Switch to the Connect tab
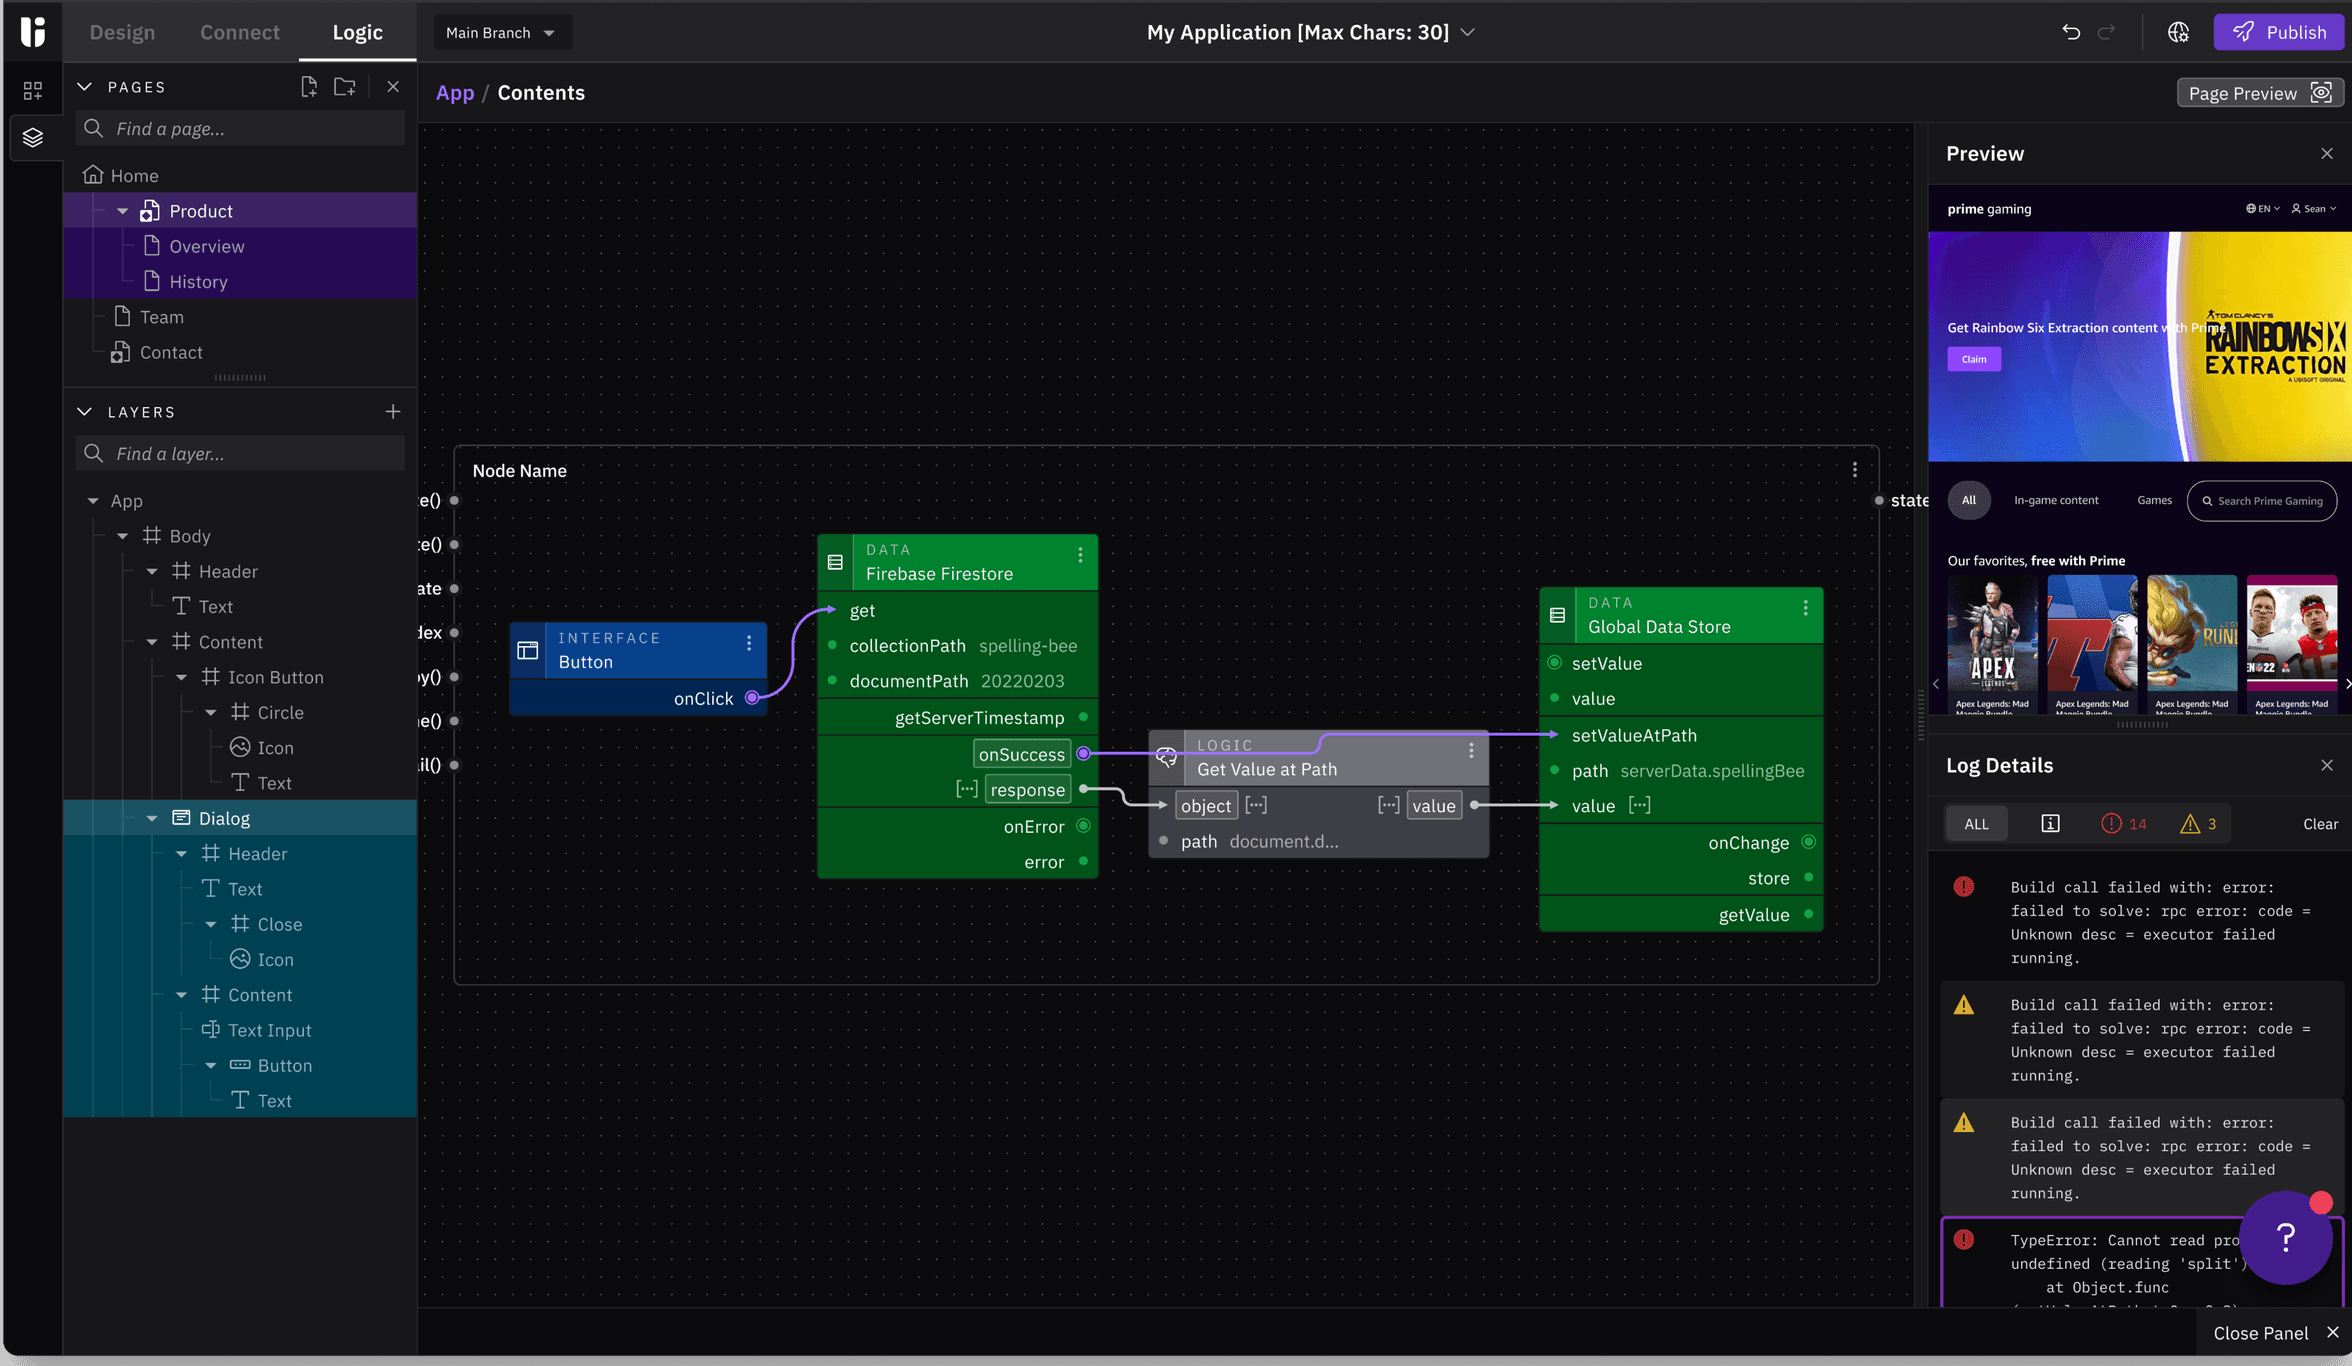Screen dimensions: 2352x1366 coord(239,32)
